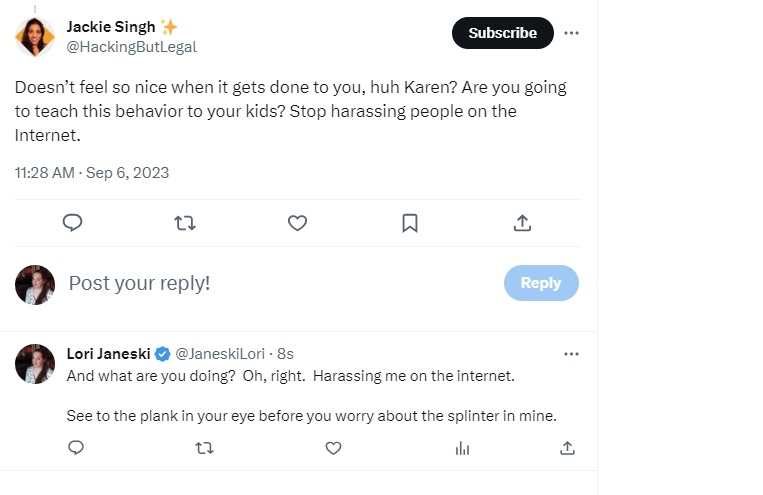The width and height of the screenshot is (763, 495).
Task: Retweet Jackie Singh's main tweet
Action: [185, 223]
